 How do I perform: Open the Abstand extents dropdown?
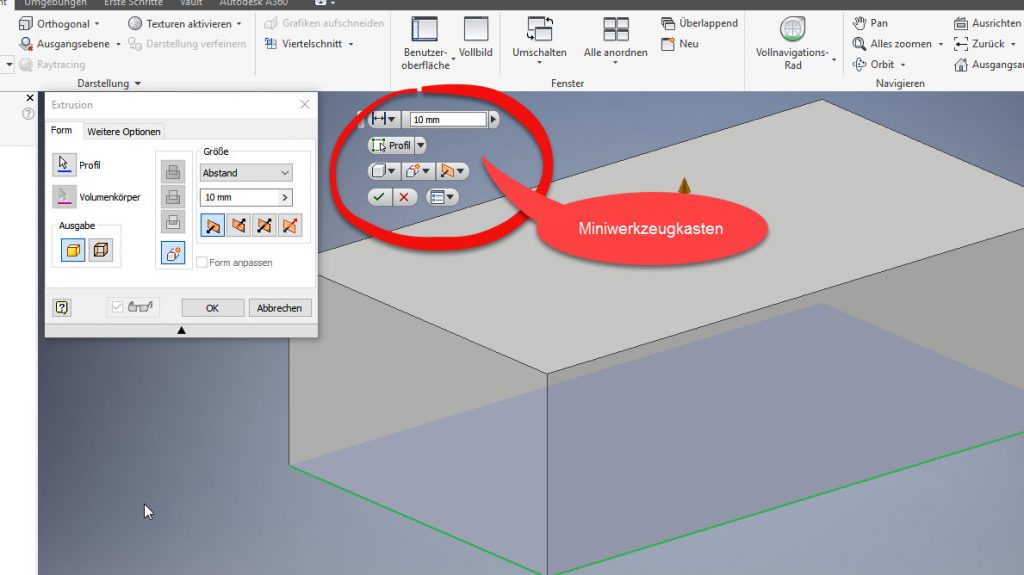(246, 173)
